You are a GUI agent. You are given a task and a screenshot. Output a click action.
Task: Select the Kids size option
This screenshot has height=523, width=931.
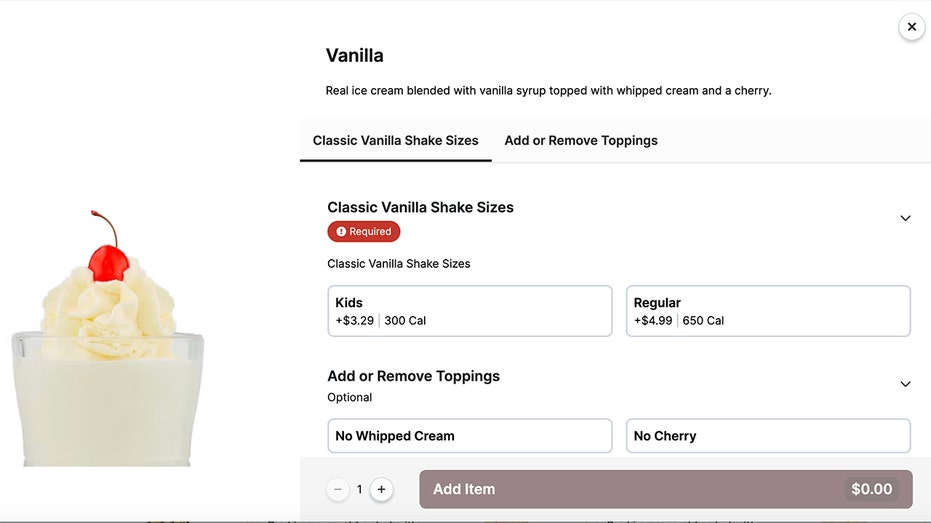[469, 311]
